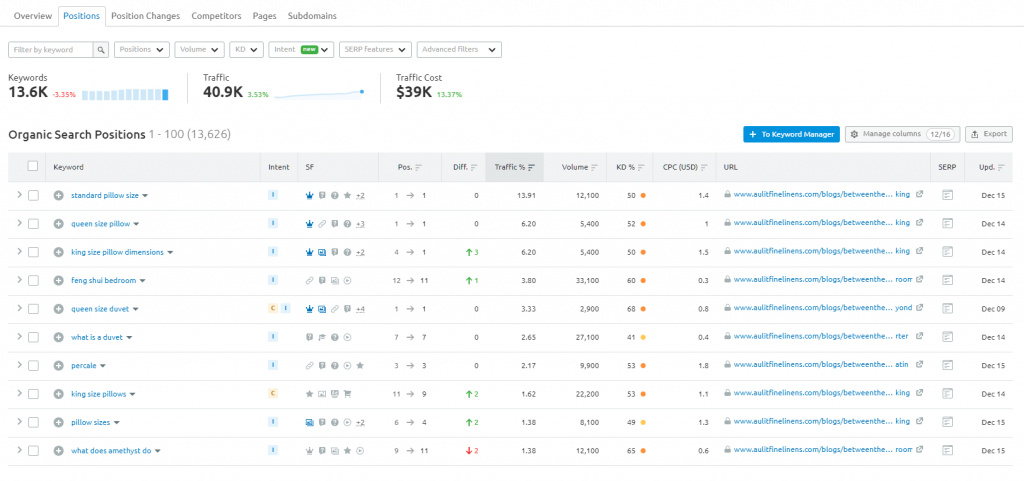Open the Advanced filters dropdown
This screenshot has height=481, width=1024.
(x=459, y=50)
